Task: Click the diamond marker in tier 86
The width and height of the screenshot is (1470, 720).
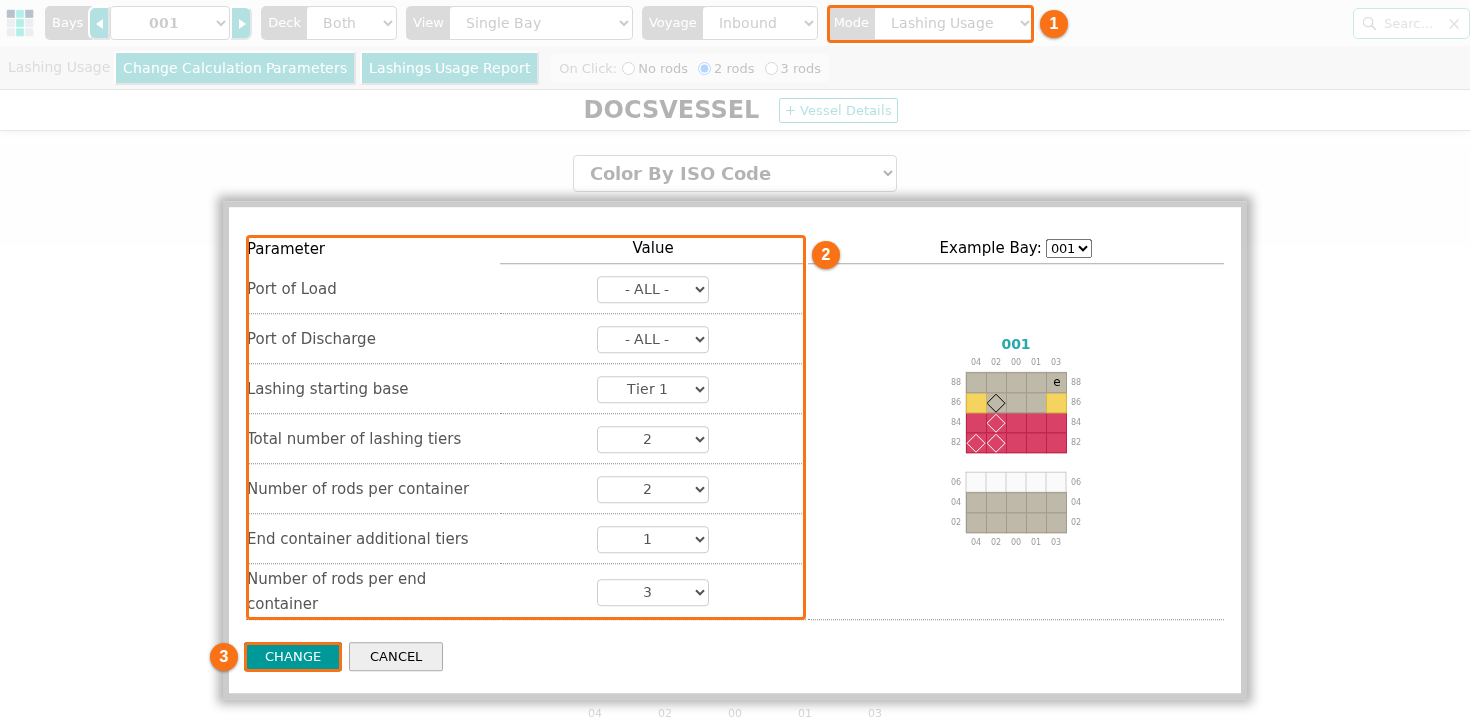Action: pyautogui.click(x=996, y=403)
